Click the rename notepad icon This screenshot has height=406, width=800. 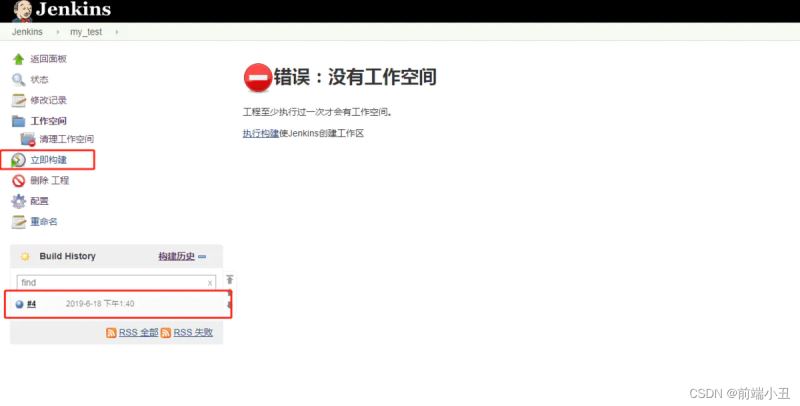tap(18, 222)
